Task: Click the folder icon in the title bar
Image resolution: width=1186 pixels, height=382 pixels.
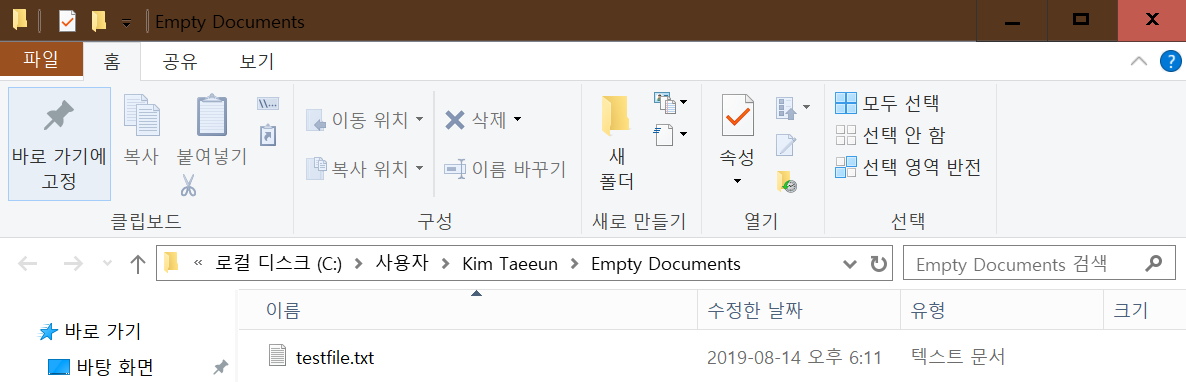Action: [19, 20]
